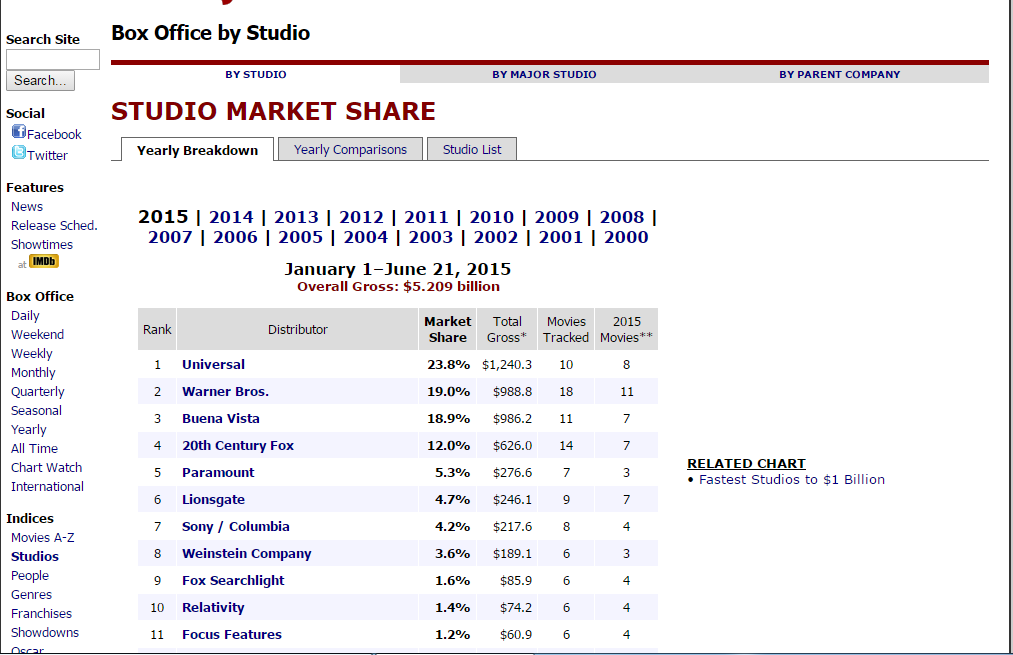Open Fox Searchlight distributor page
Image resolution: width=1013 pixels, height=655 pixels.
tap(233, 581)
